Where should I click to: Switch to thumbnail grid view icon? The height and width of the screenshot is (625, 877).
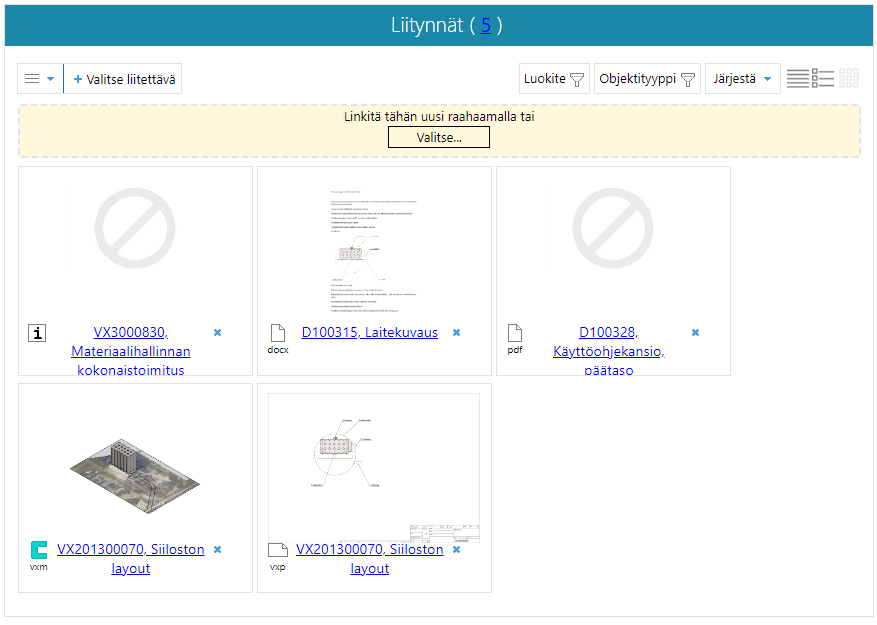pos(849,78)
